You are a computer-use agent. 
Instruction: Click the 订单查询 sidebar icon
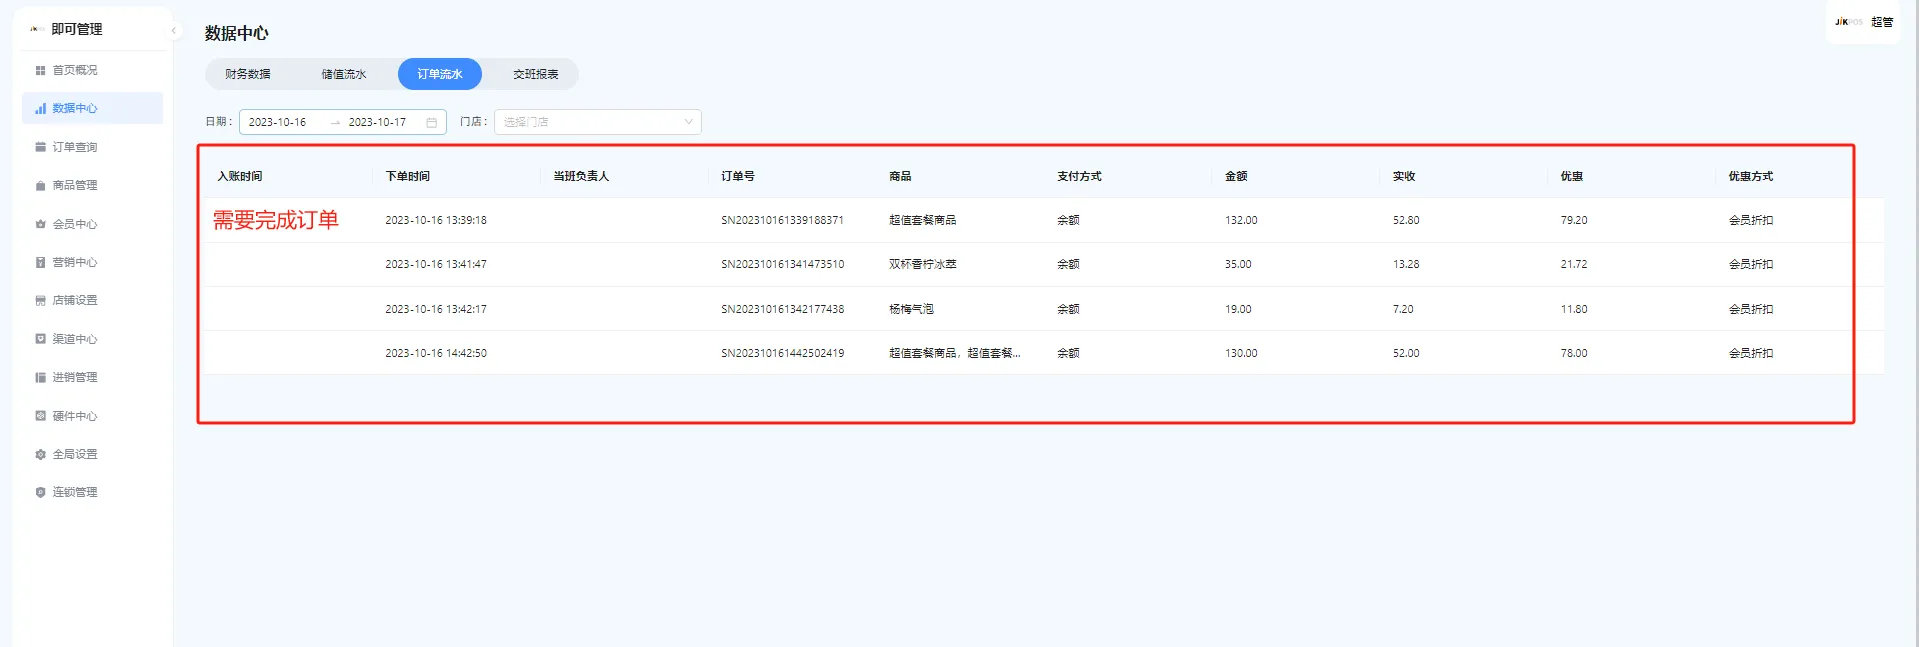[40, 147]
